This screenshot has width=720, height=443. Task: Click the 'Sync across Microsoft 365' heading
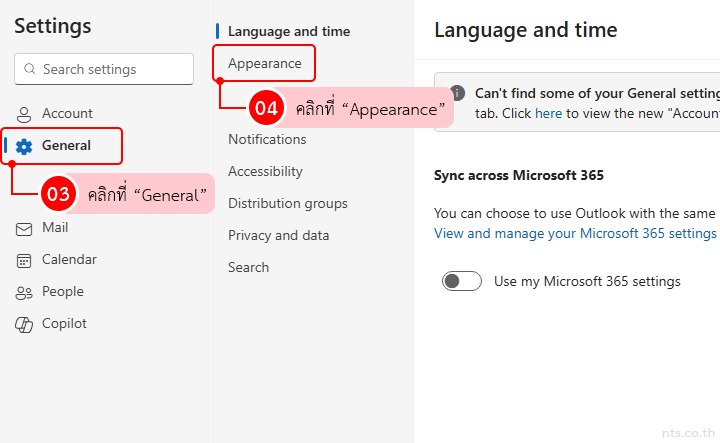pyautogui.click(x=519, y=175)
